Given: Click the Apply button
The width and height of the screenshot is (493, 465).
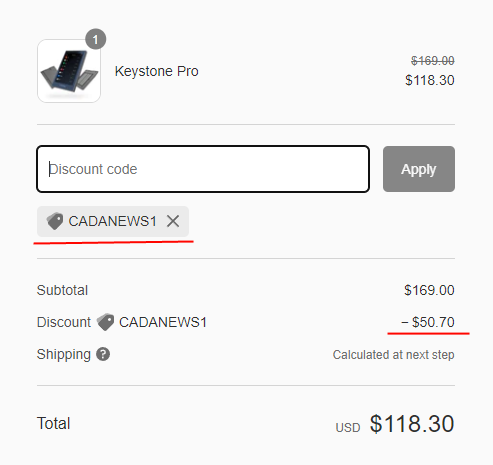Looking at the screenshot, I should point(419,169).
